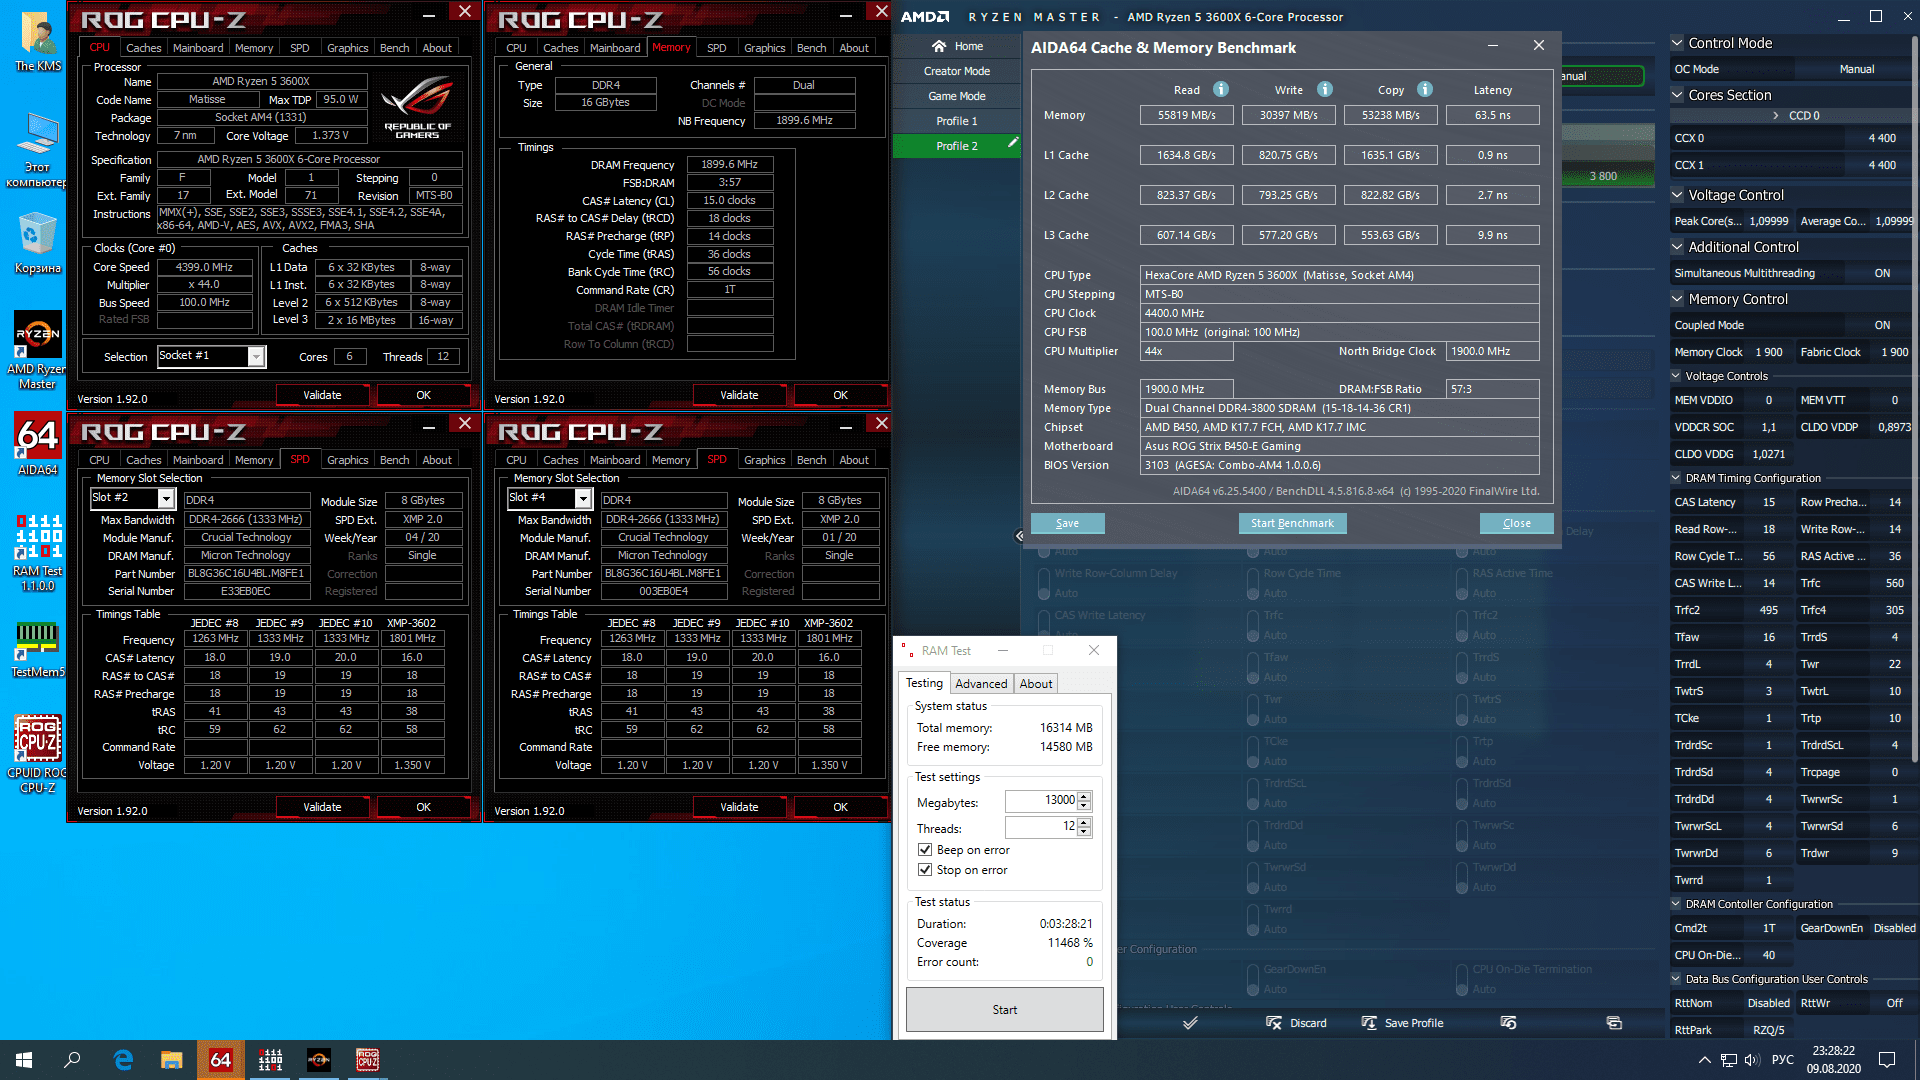Toggle Simultaneous Multithreading ON switch
The height and width of the screenshot is (1080, 1920).
pos(1881,273)
